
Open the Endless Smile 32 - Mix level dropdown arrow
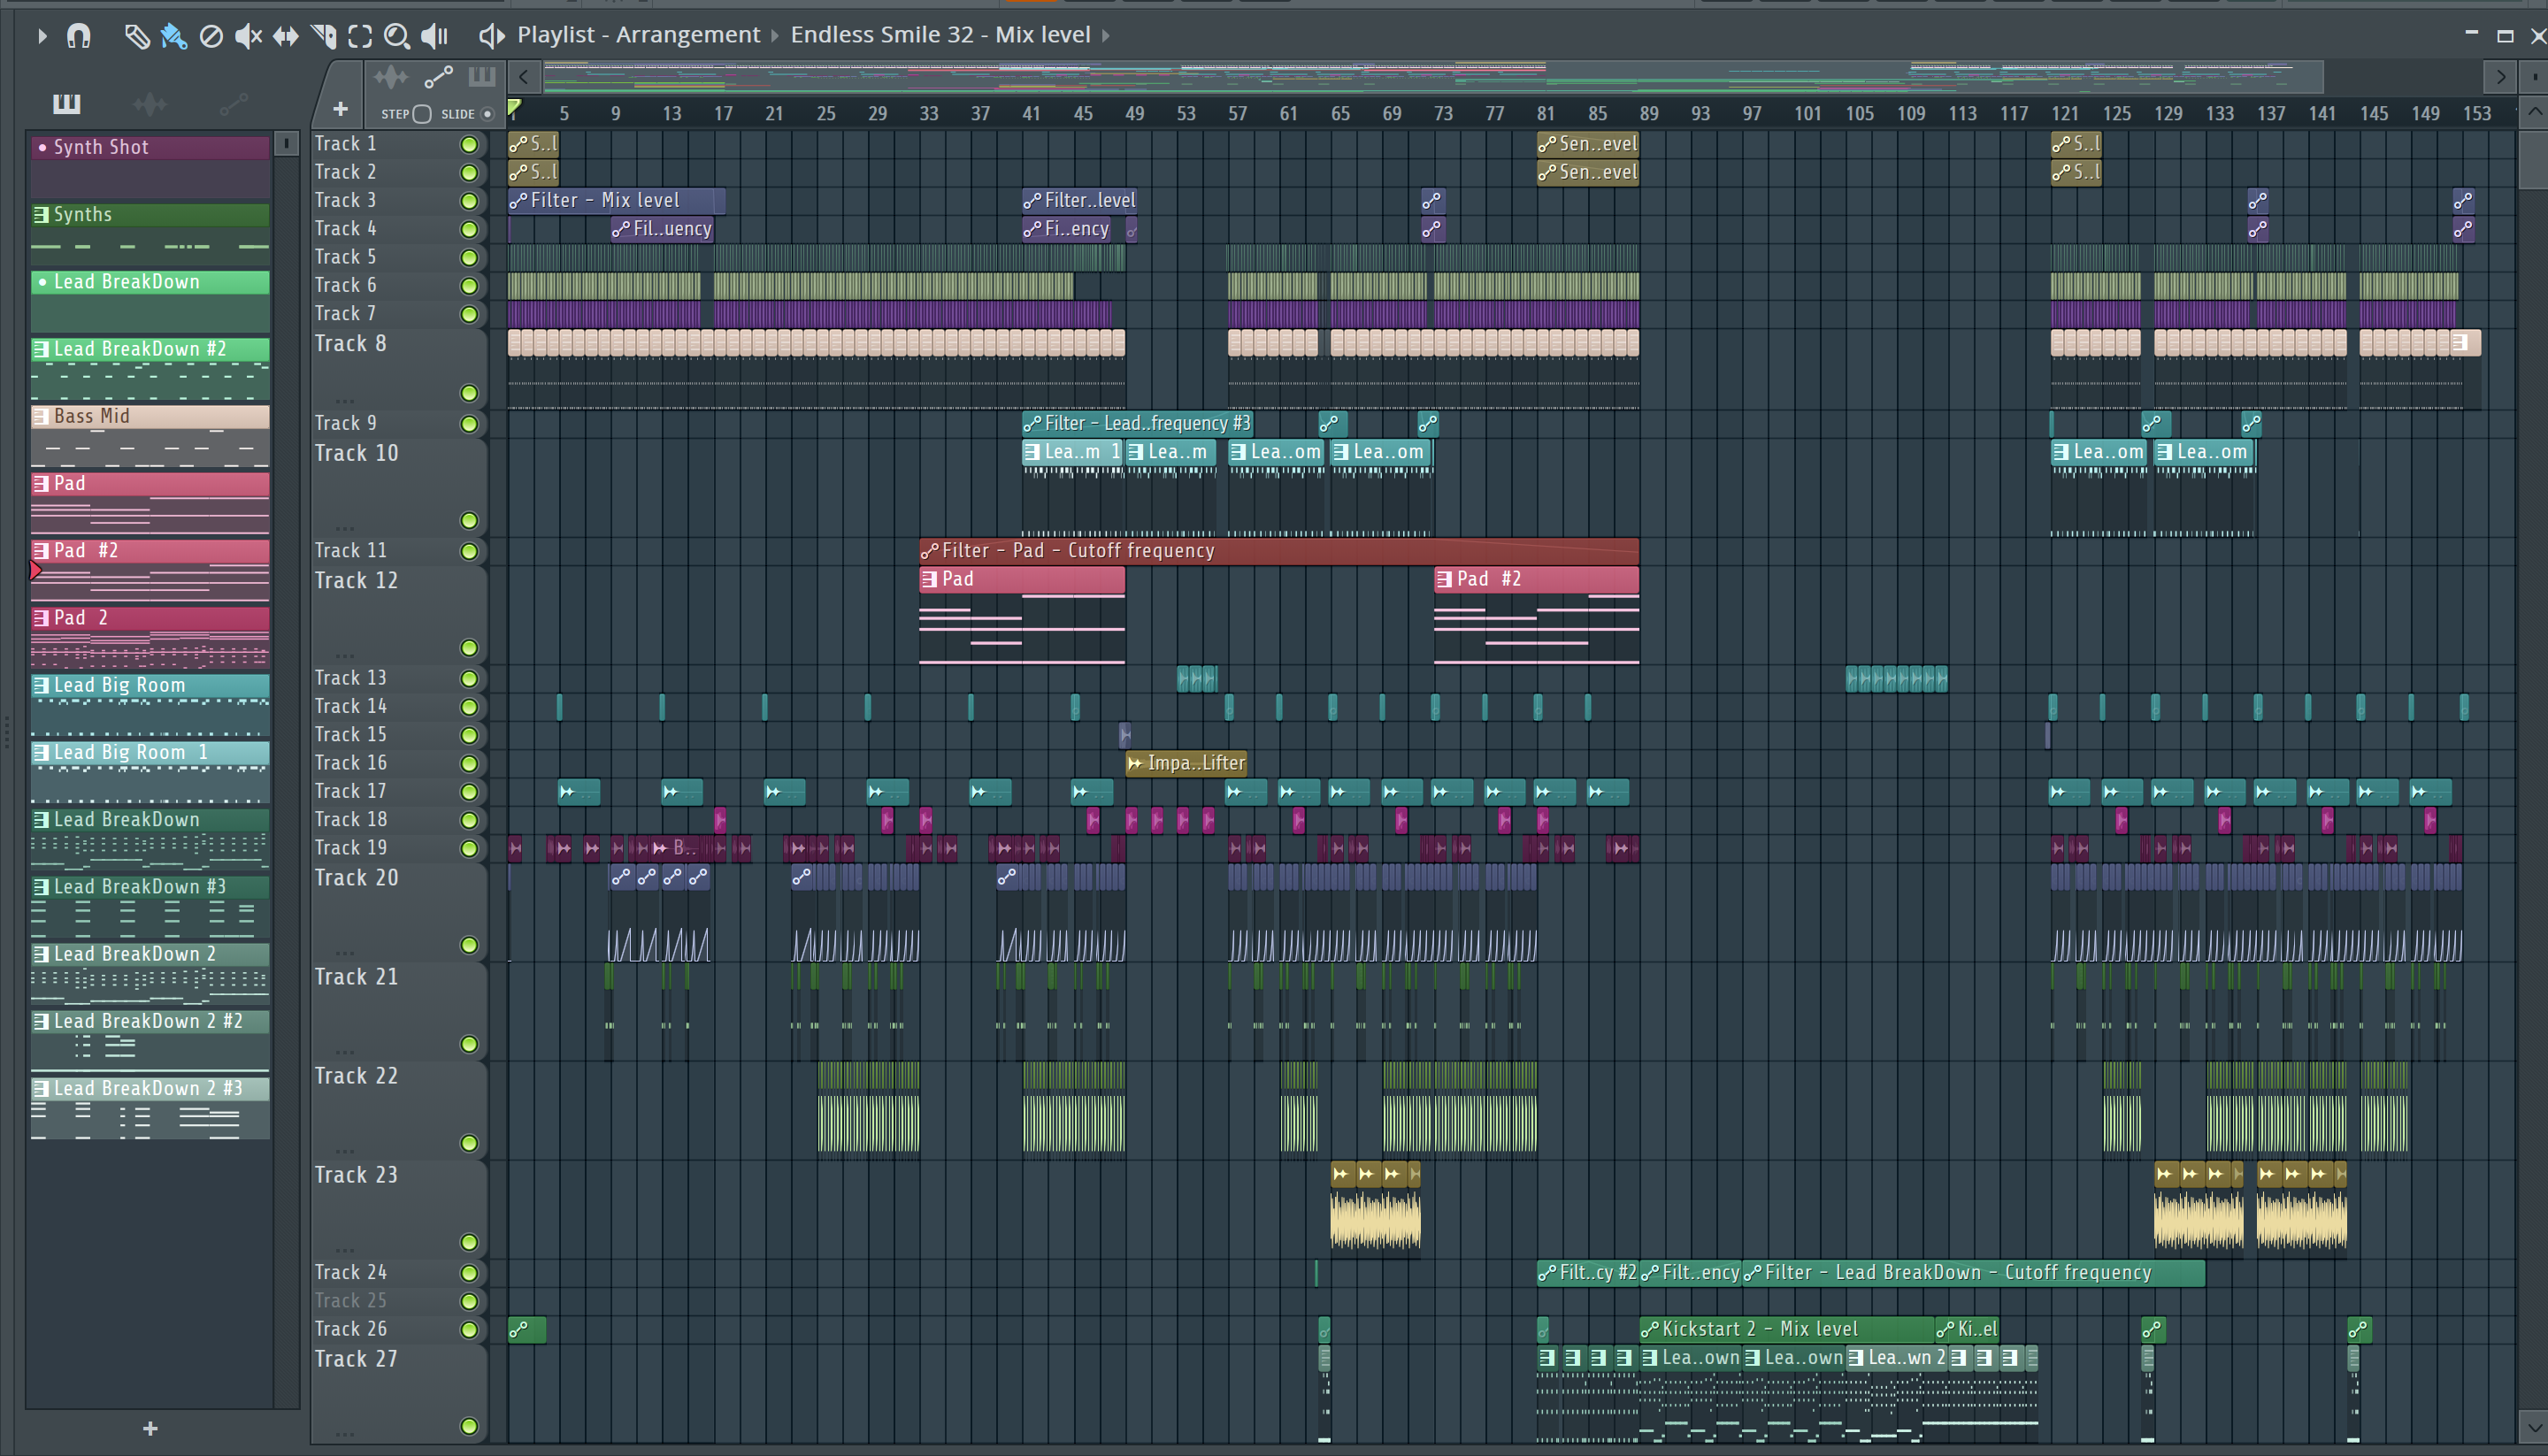pyautogui.click(x=1105, y=36)
